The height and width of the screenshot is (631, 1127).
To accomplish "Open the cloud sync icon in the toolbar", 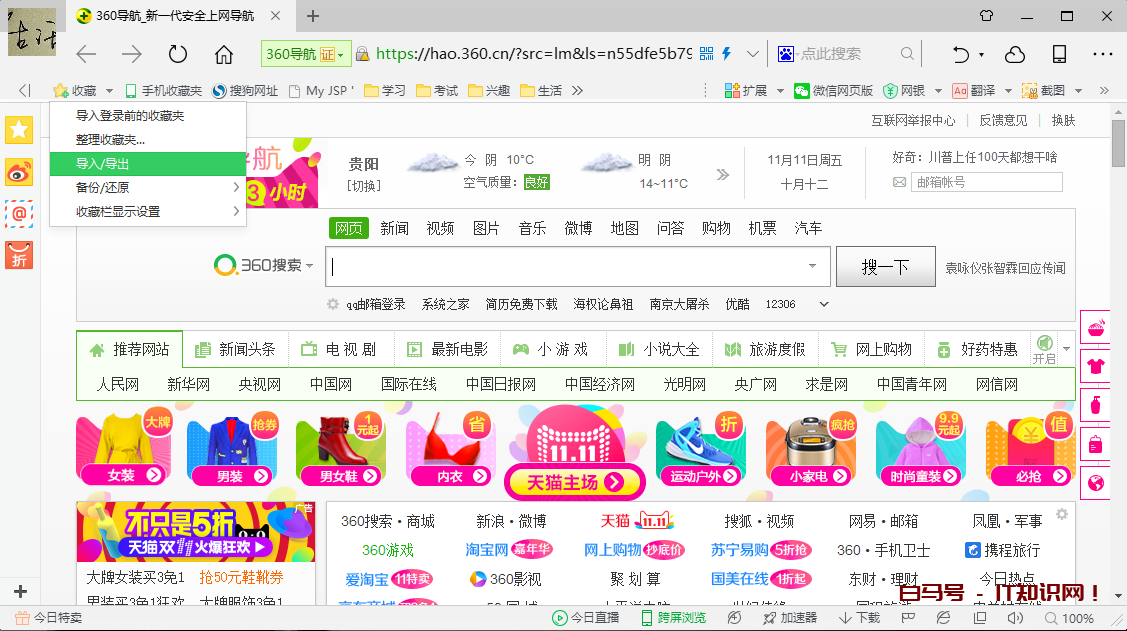I will tap(1015, 54).
